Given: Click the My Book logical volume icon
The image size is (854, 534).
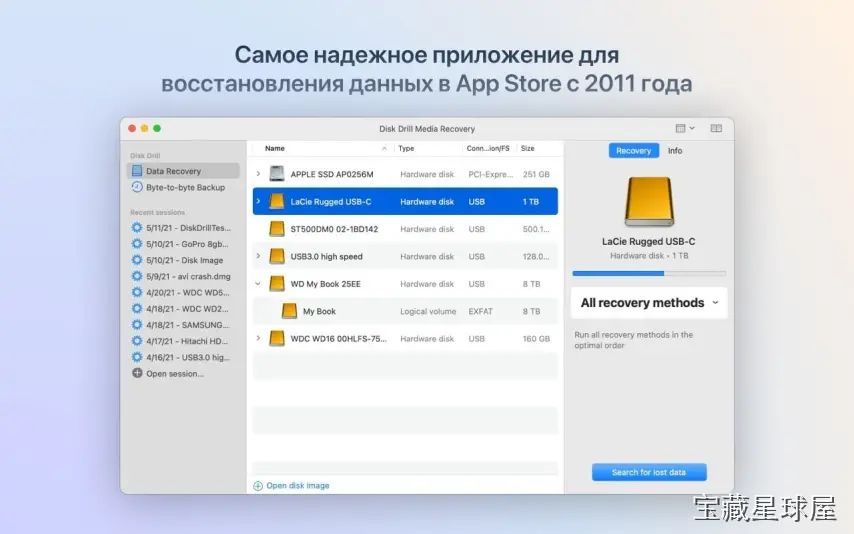Looking at the screenshot, I should click(289, 311).
